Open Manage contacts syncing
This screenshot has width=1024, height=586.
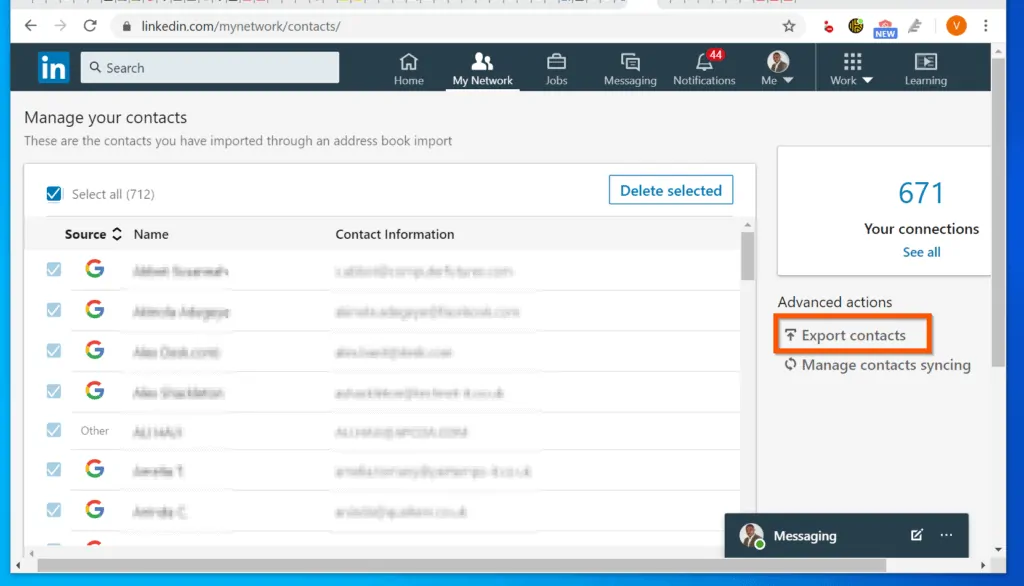(x=886, y=365)
